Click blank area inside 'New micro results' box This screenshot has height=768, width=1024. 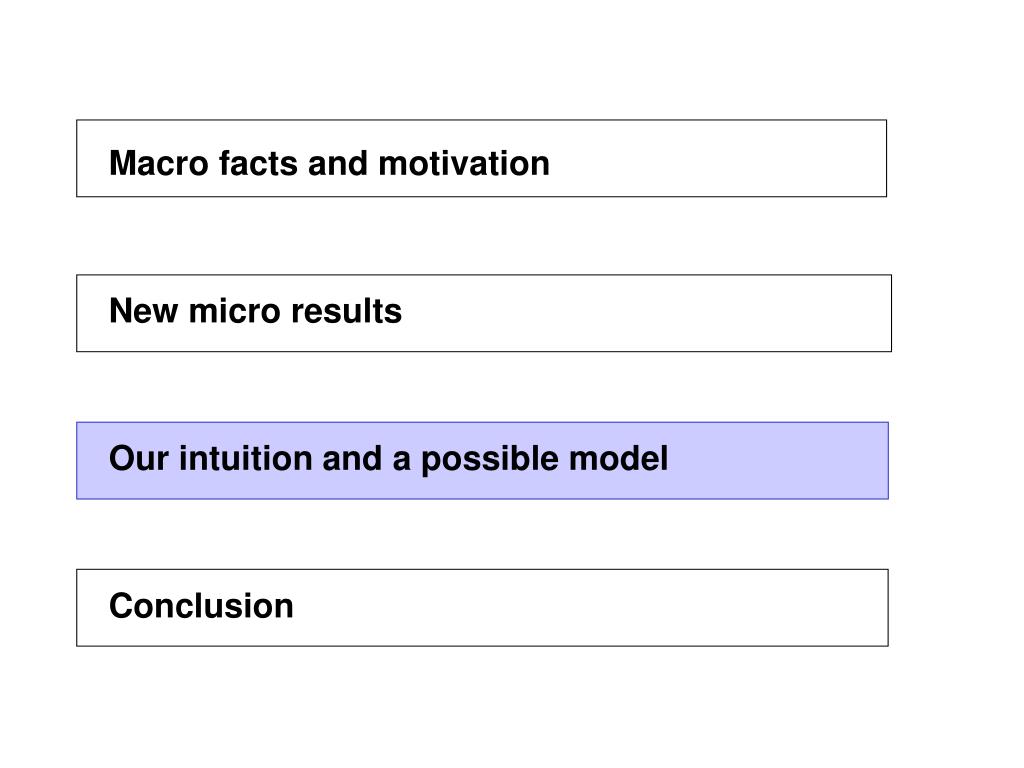[x=647, y=313]
